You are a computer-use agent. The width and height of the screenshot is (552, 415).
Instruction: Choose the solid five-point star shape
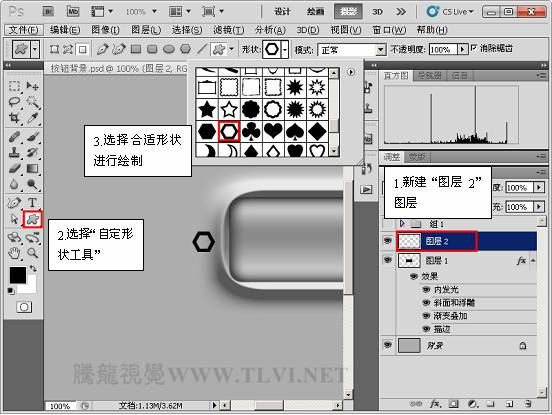click(207, 109)
